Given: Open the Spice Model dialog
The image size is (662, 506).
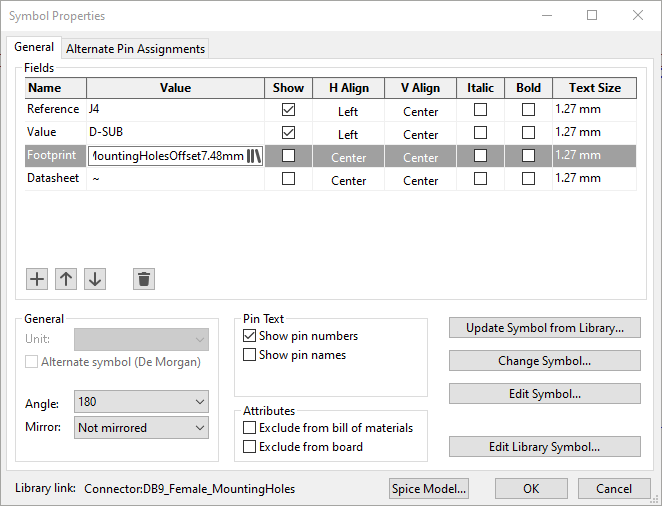Looking at the screenshot, I should click(x=429, y=489).
